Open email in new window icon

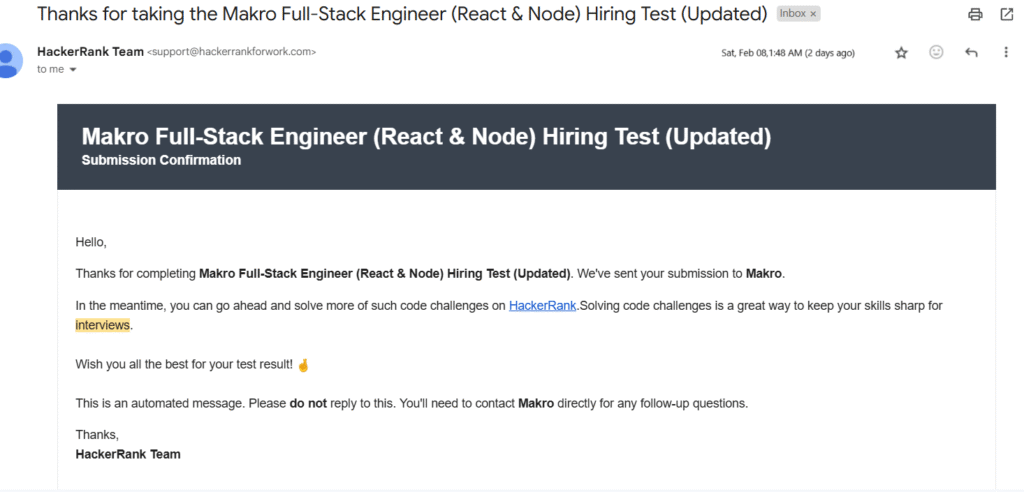(1006, 14)
